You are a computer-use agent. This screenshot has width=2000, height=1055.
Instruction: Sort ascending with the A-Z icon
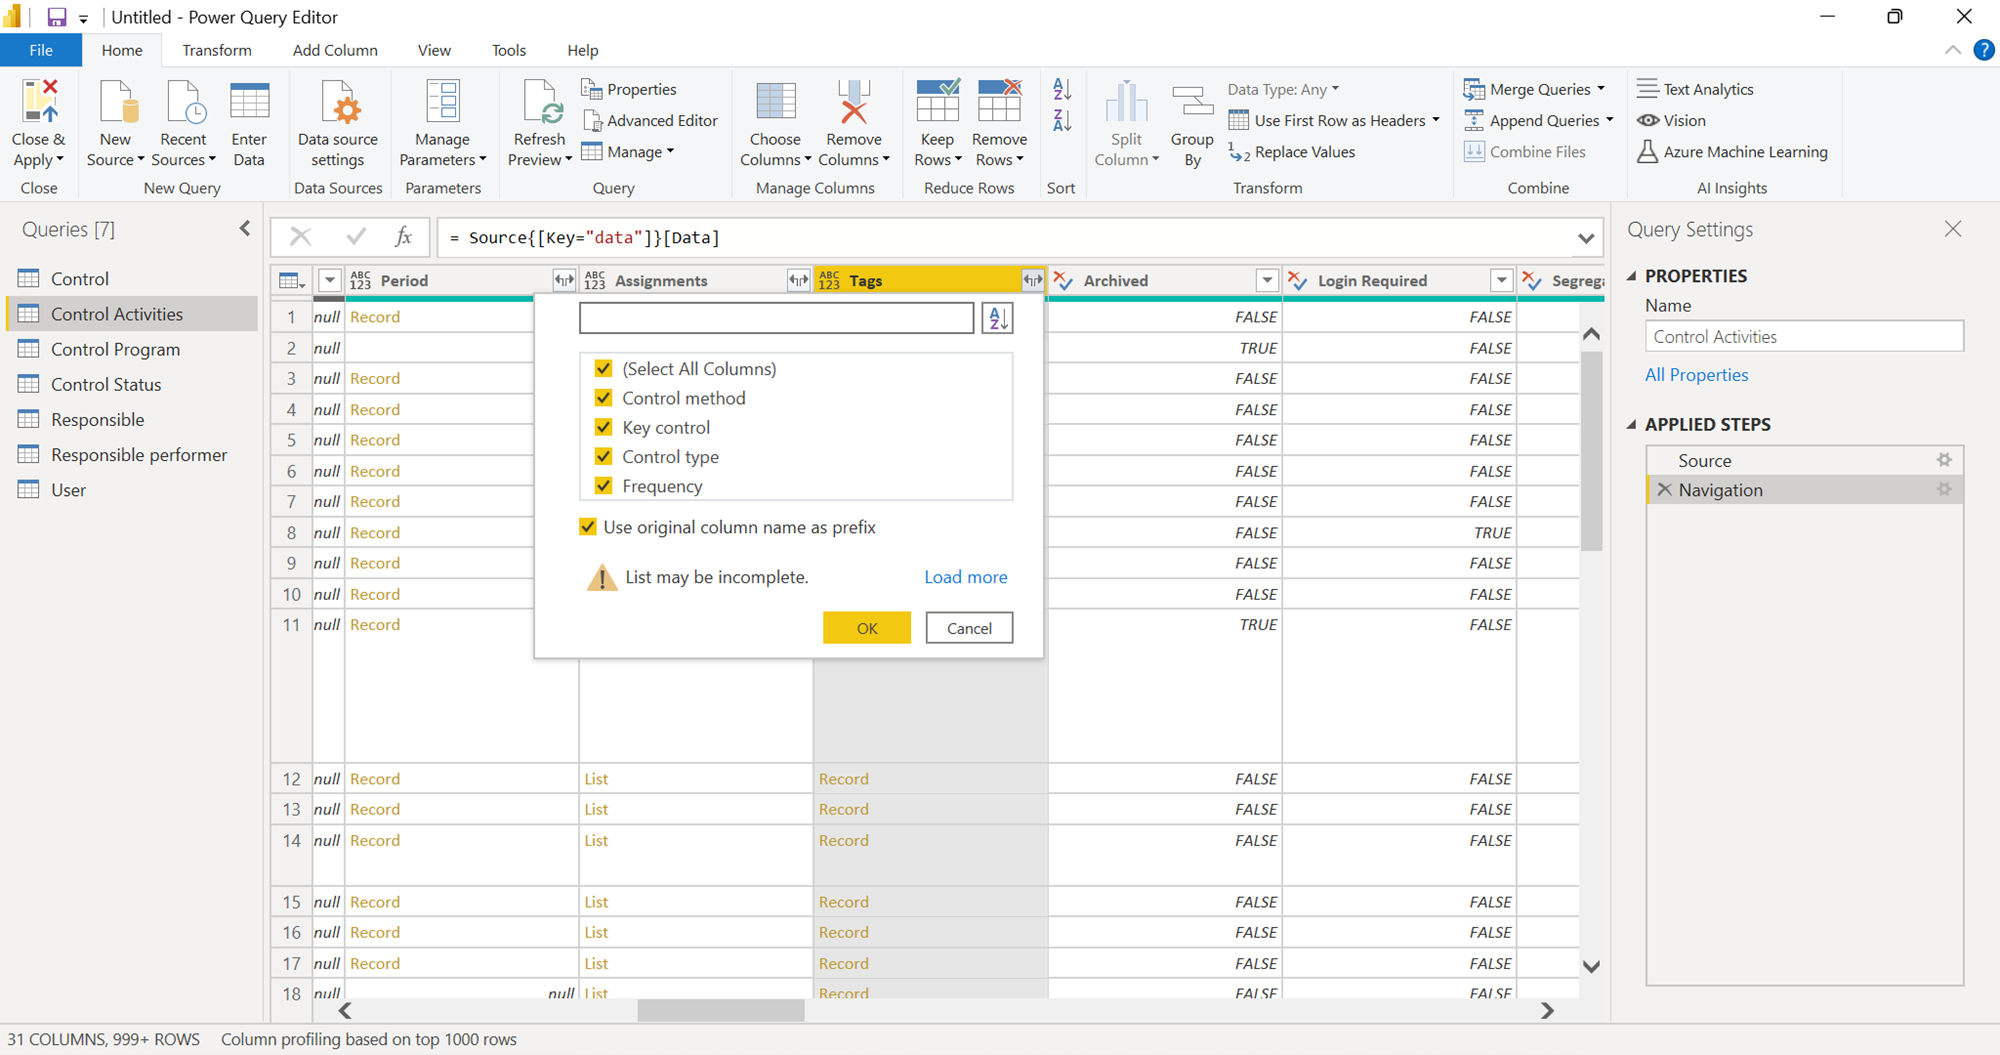click(x=1062, y=90)
